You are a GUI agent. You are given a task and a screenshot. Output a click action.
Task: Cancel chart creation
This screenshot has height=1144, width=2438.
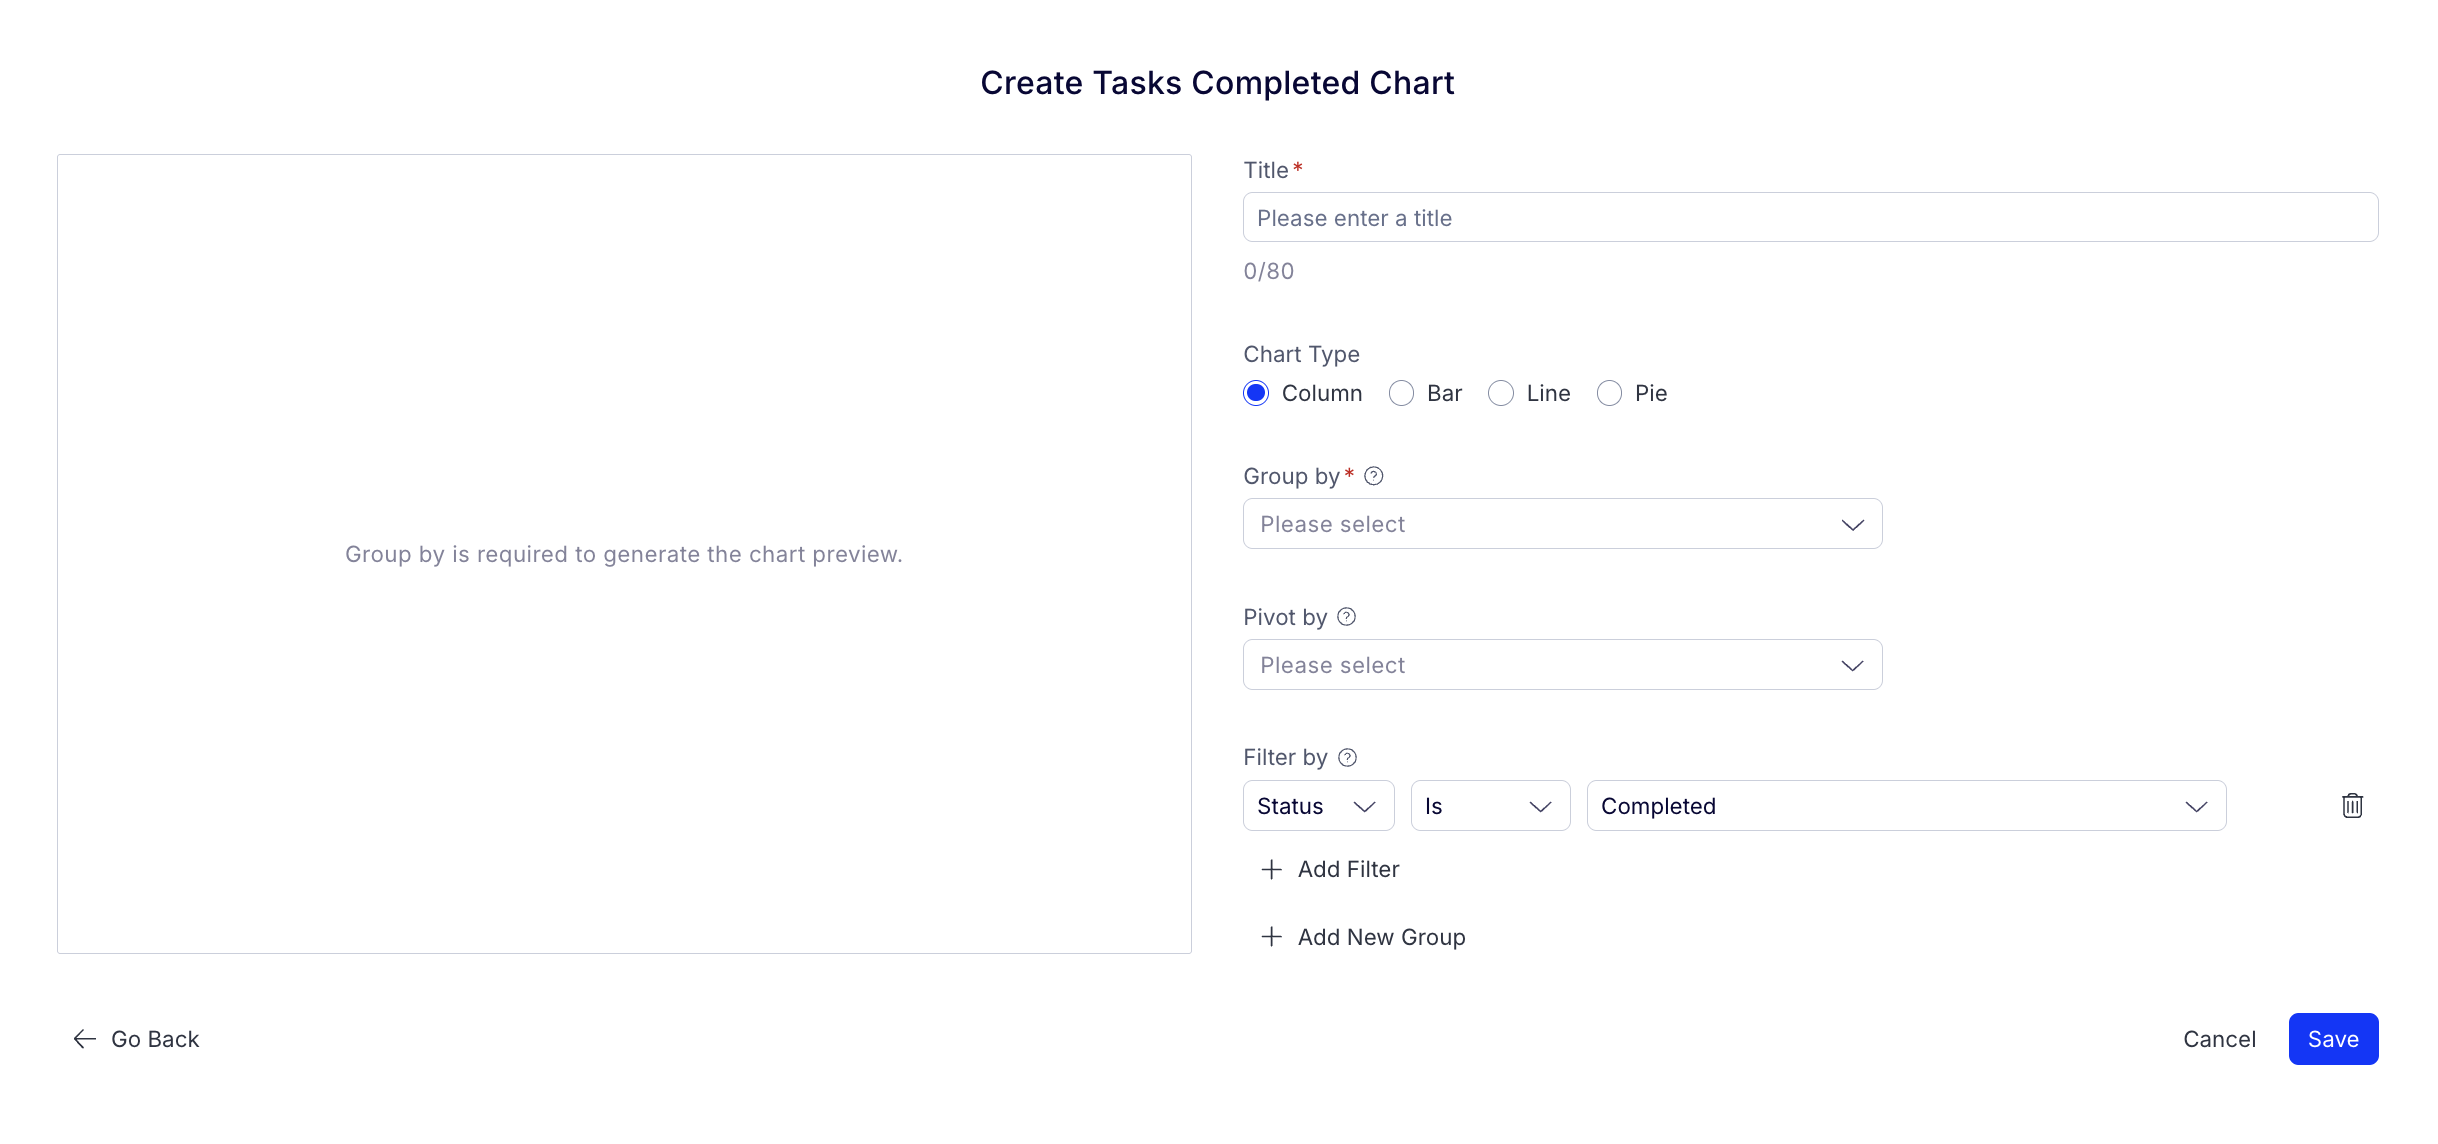point(2219,1039)
